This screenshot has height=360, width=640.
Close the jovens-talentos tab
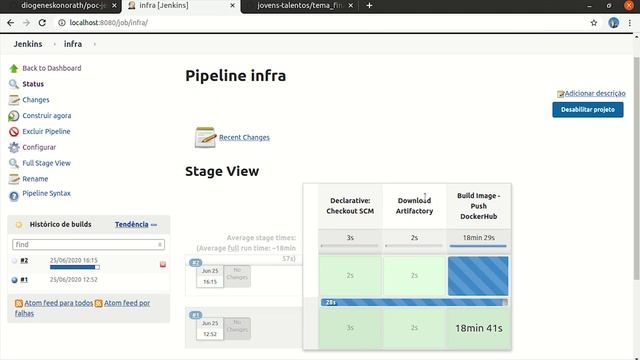coord(351,5)
